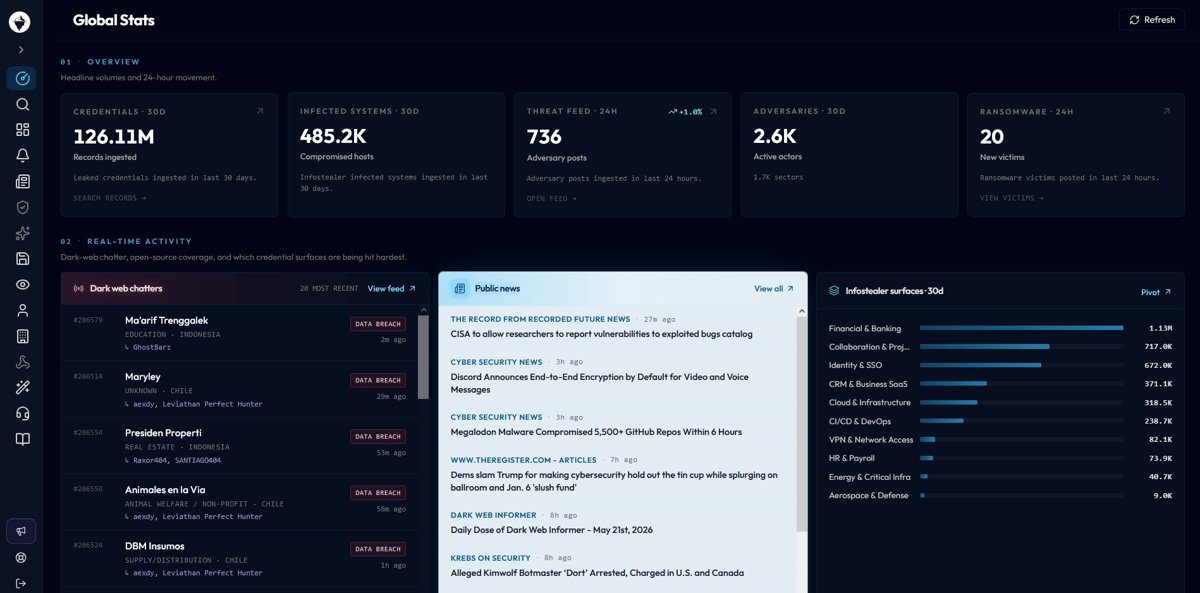1200x593 pixels.
Task: Click the View Victims link
Action: [x=1012, y=198]
